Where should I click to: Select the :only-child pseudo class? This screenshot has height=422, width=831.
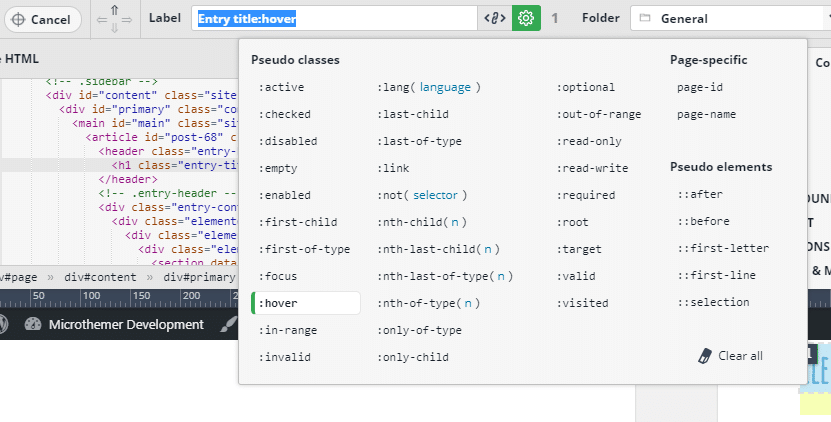click(x=413, y=358)
